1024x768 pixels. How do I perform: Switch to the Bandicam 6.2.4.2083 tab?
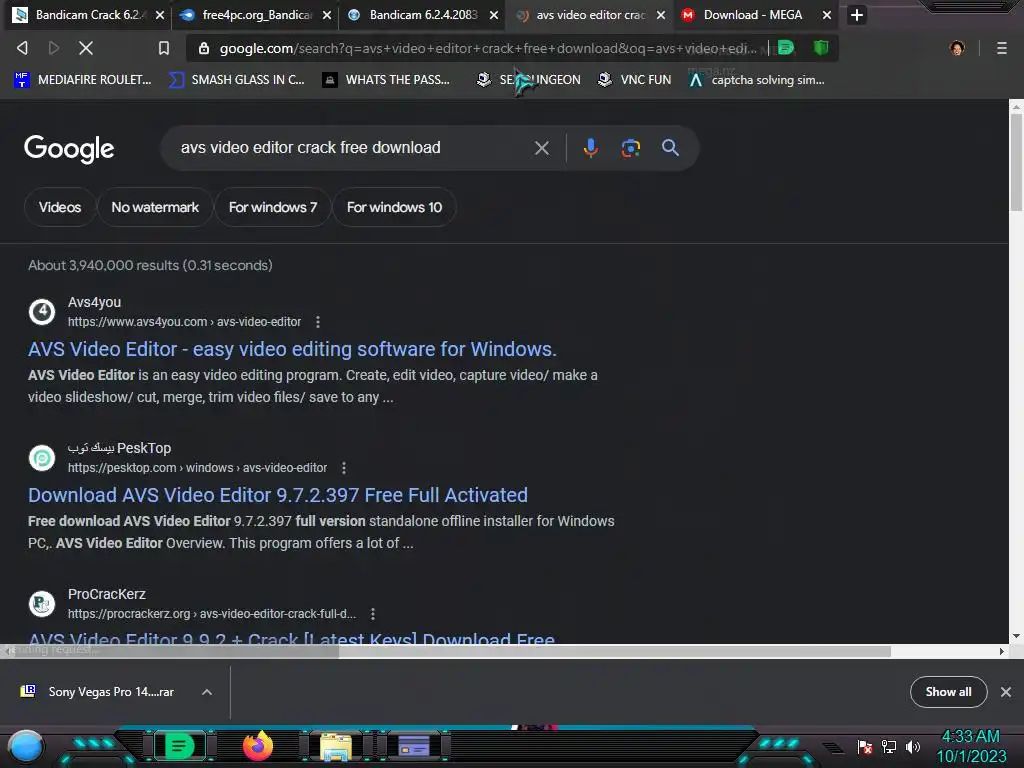click(x=423, y=14)
